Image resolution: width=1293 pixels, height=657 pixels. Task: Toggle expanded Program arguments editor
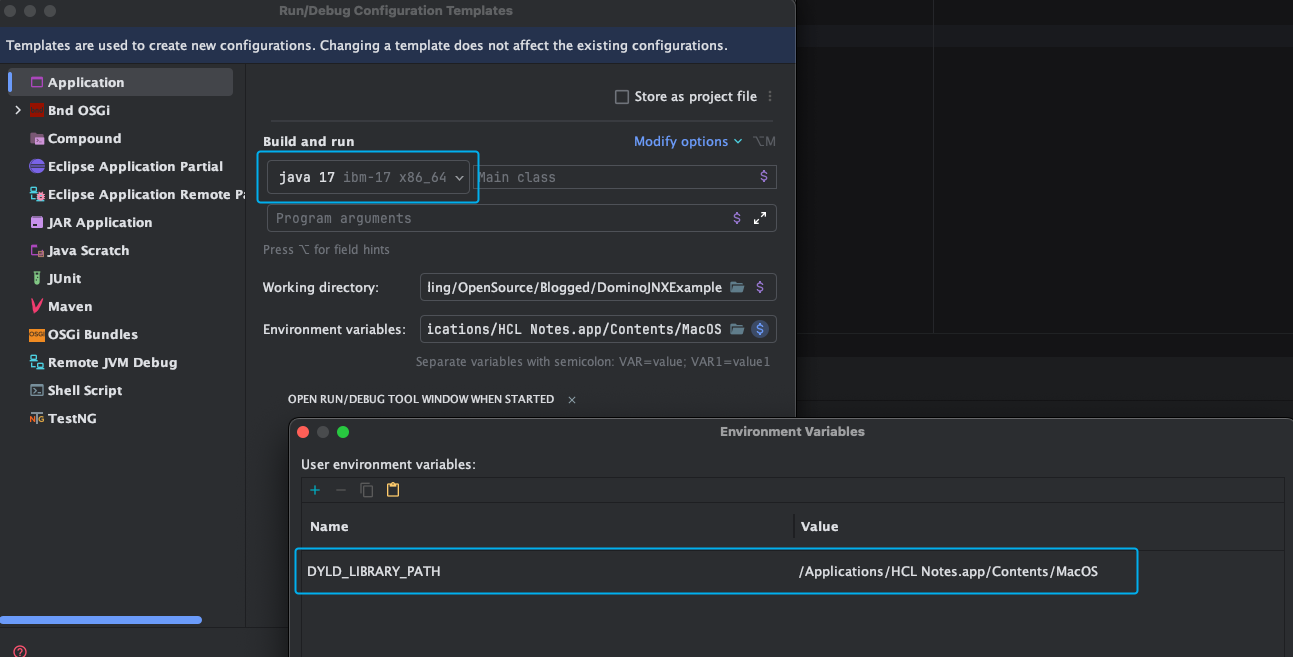(759, 218)
